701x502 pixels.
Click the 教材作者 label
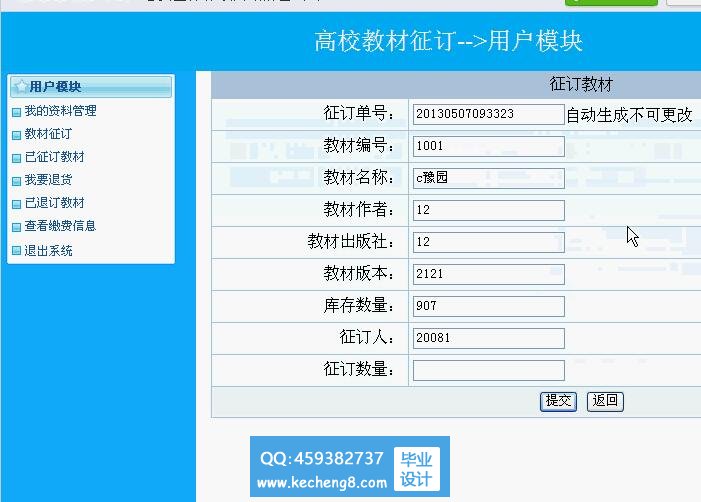[x=359, y=209]
